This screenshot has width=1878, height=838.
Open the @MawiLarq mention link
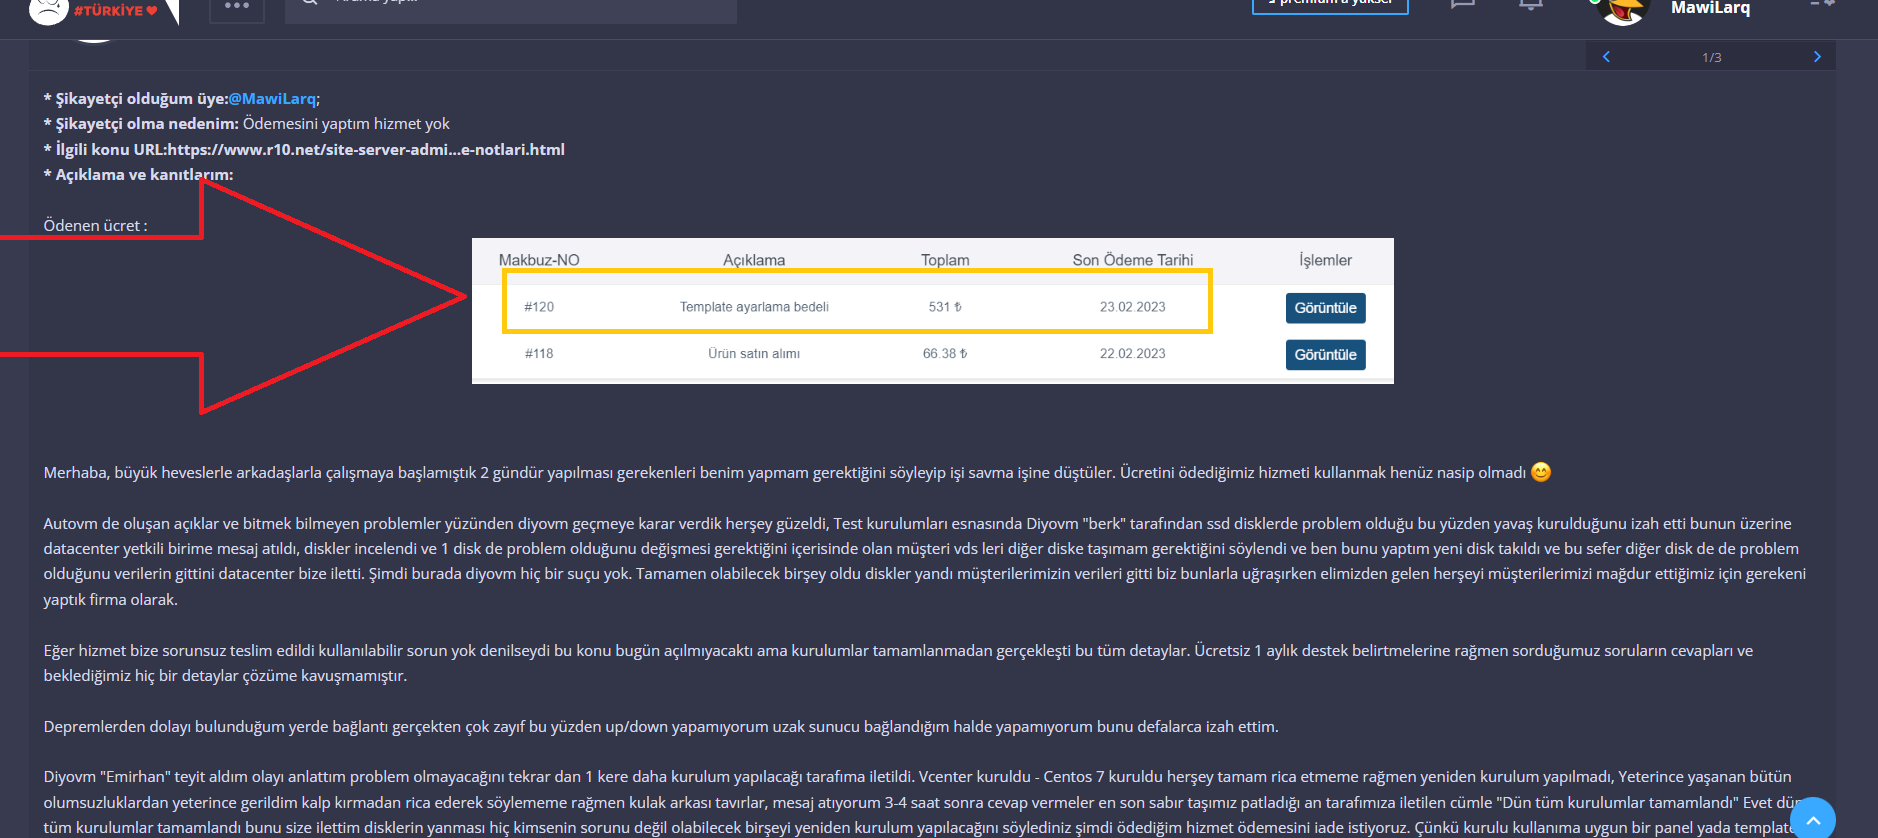(272, 98)
